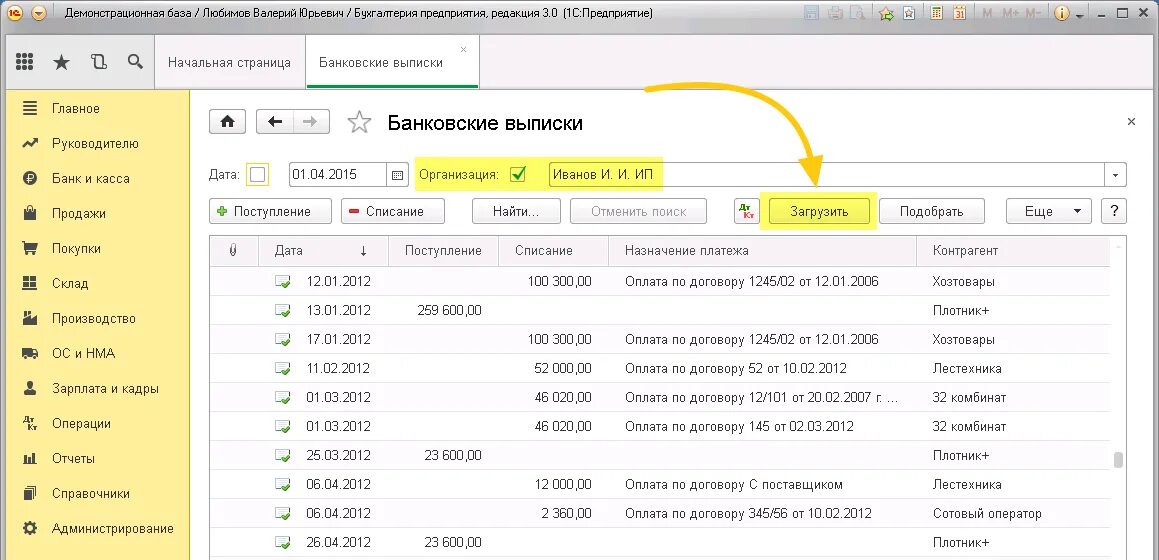Click the Отменить поиск button
This screenshot has height=560, width=1159.
click(639, 211)
